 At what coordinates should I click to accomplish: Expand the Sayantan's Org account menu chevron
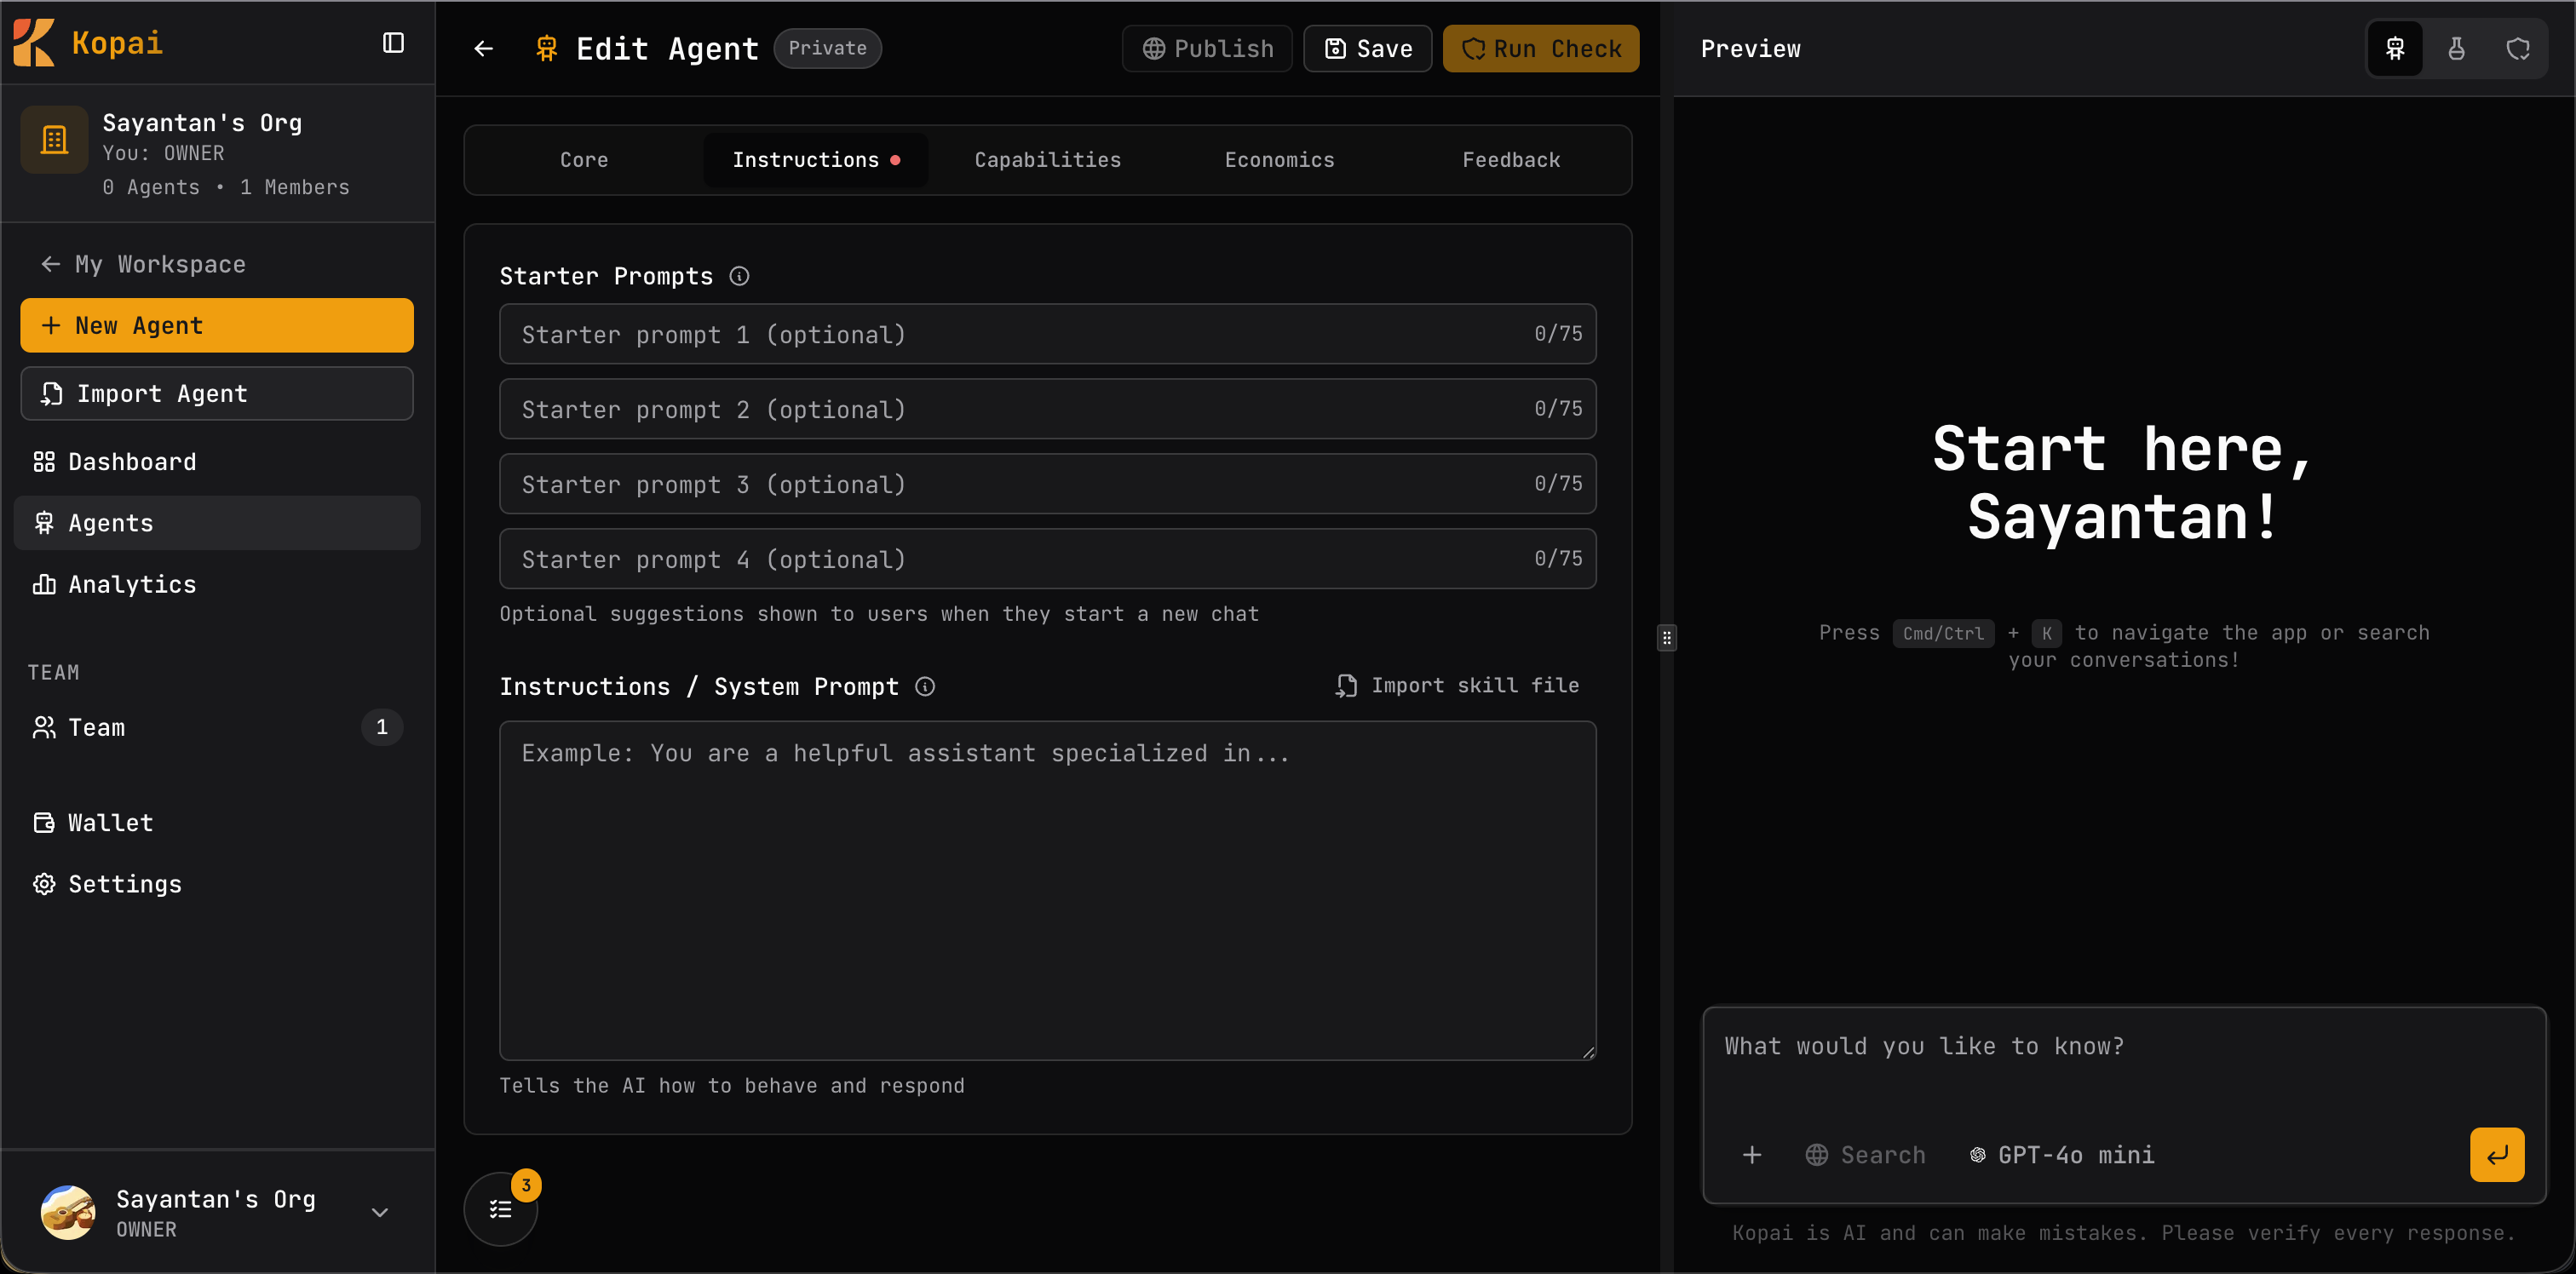point(380,1212)
